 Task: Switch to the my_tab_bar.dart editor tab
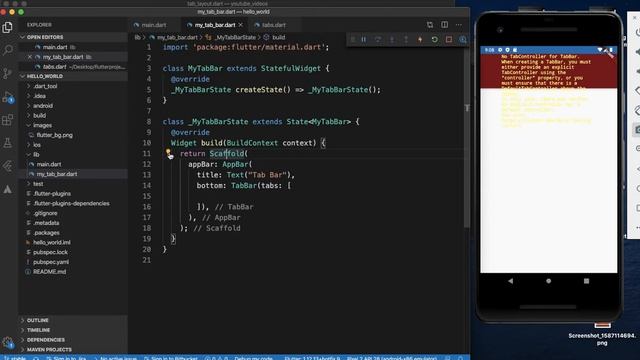(x=215, y=25)
